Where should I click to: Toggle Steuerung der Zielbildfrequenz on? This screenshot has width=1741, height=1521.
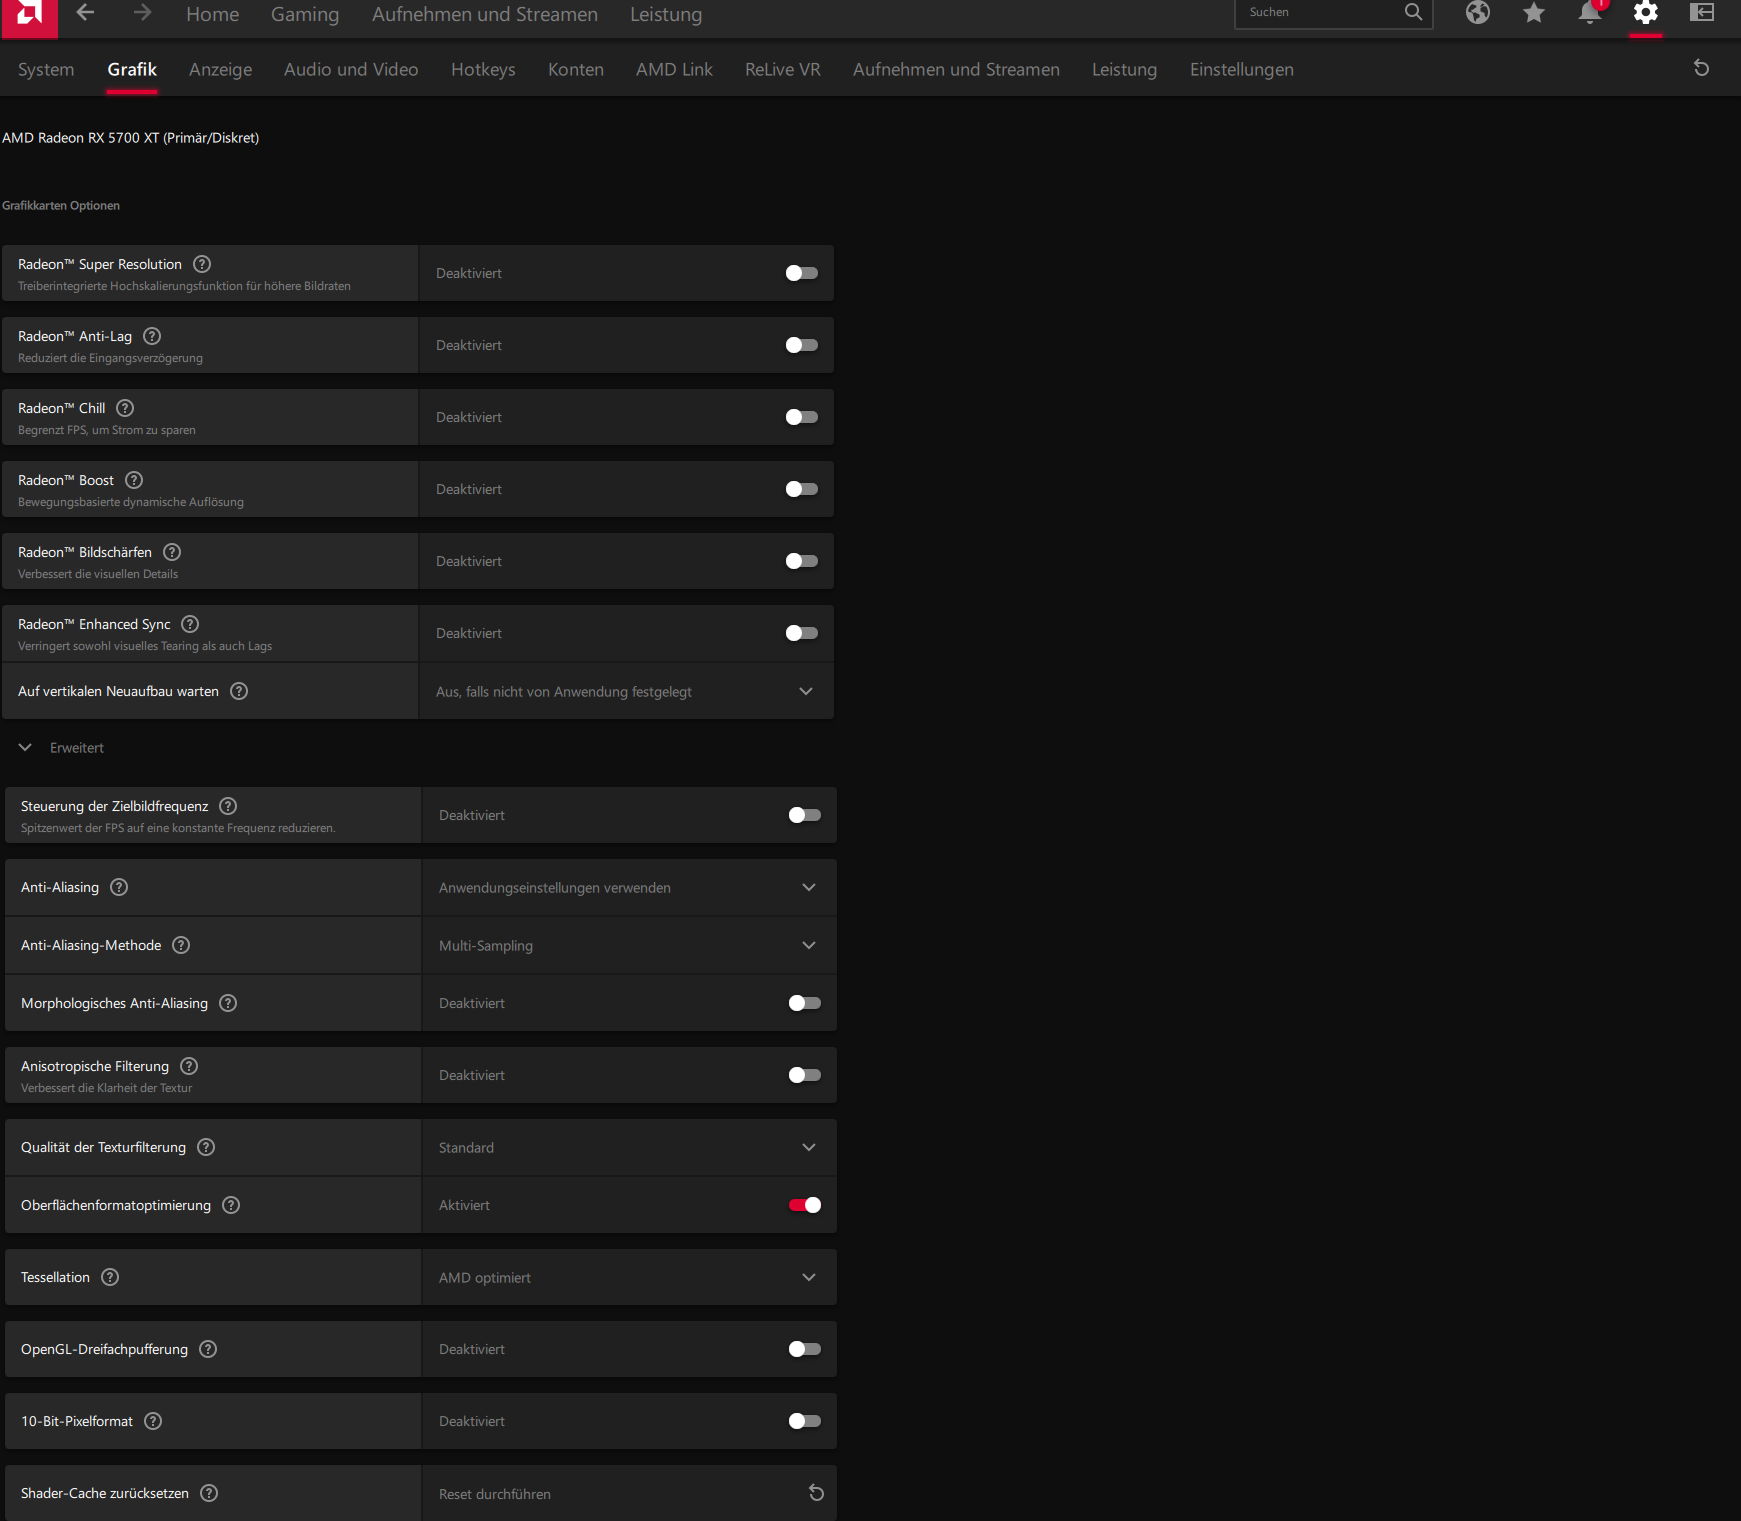point(805,815)
